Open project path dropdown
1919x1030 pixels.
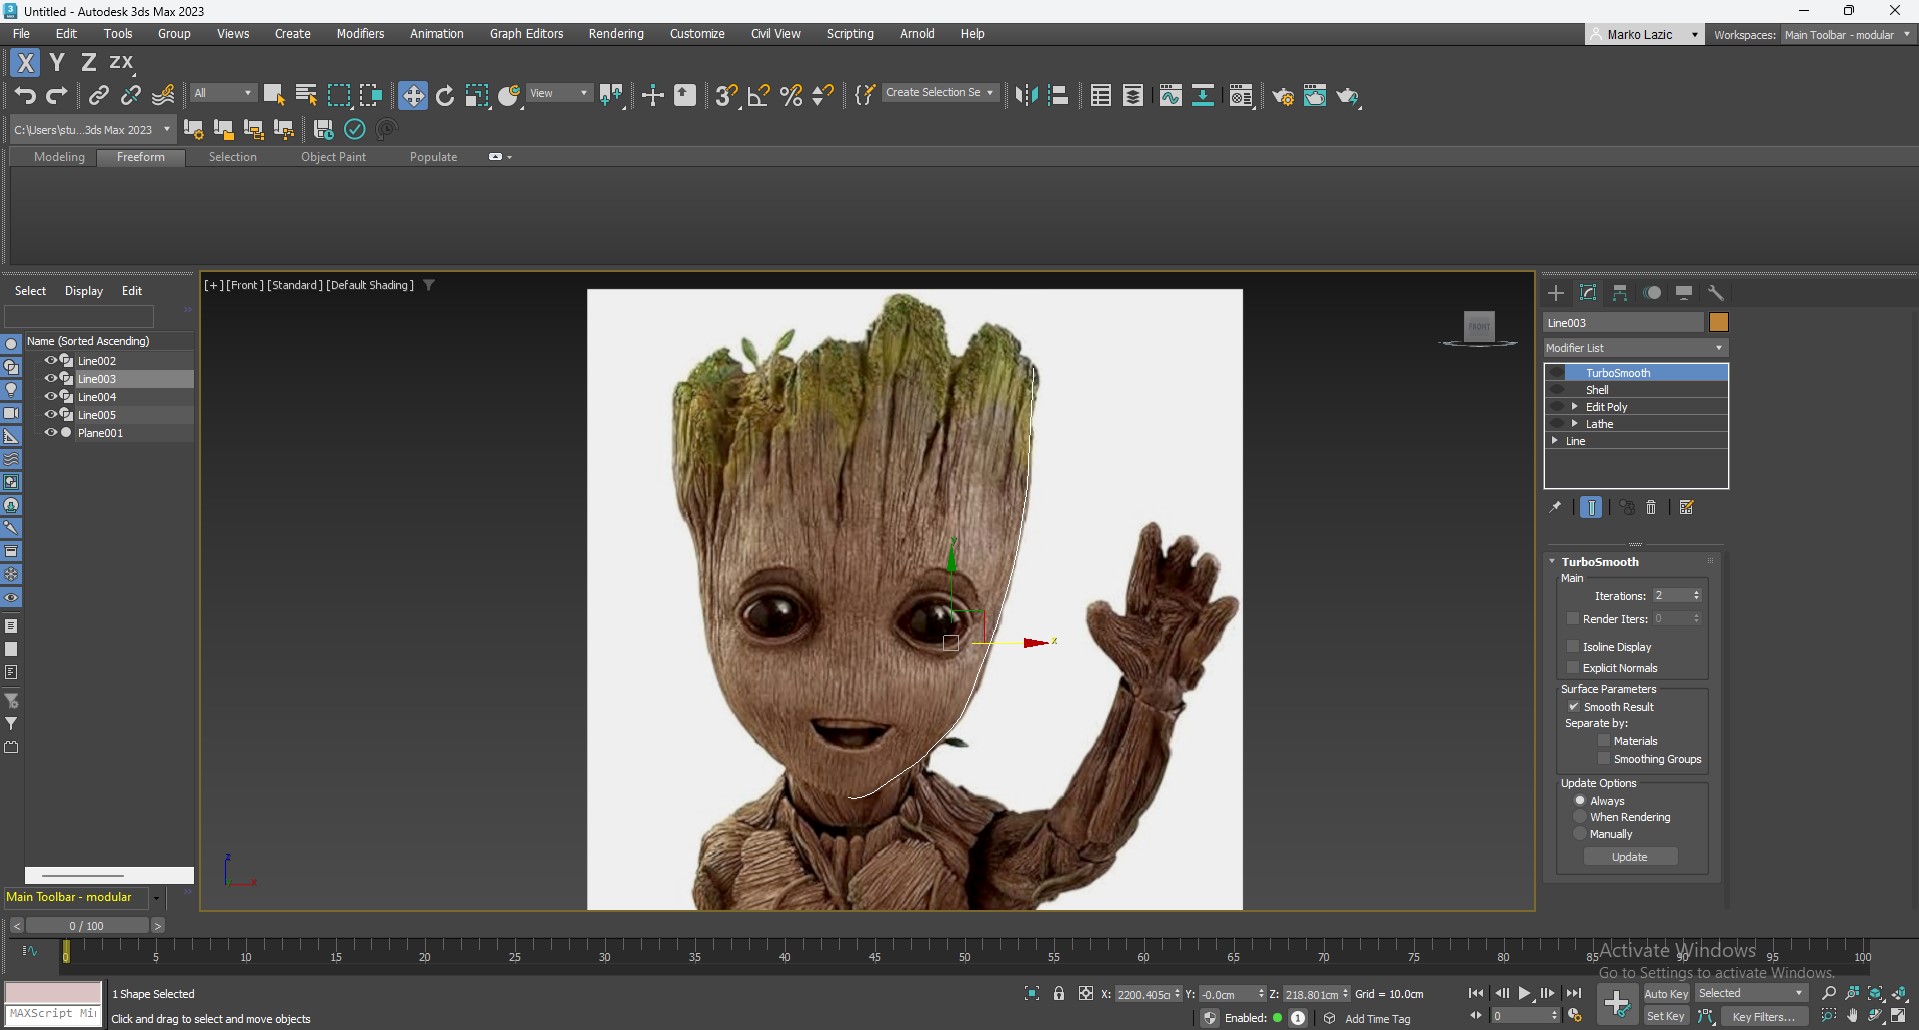pyautogui.click(x=92, y=129)
